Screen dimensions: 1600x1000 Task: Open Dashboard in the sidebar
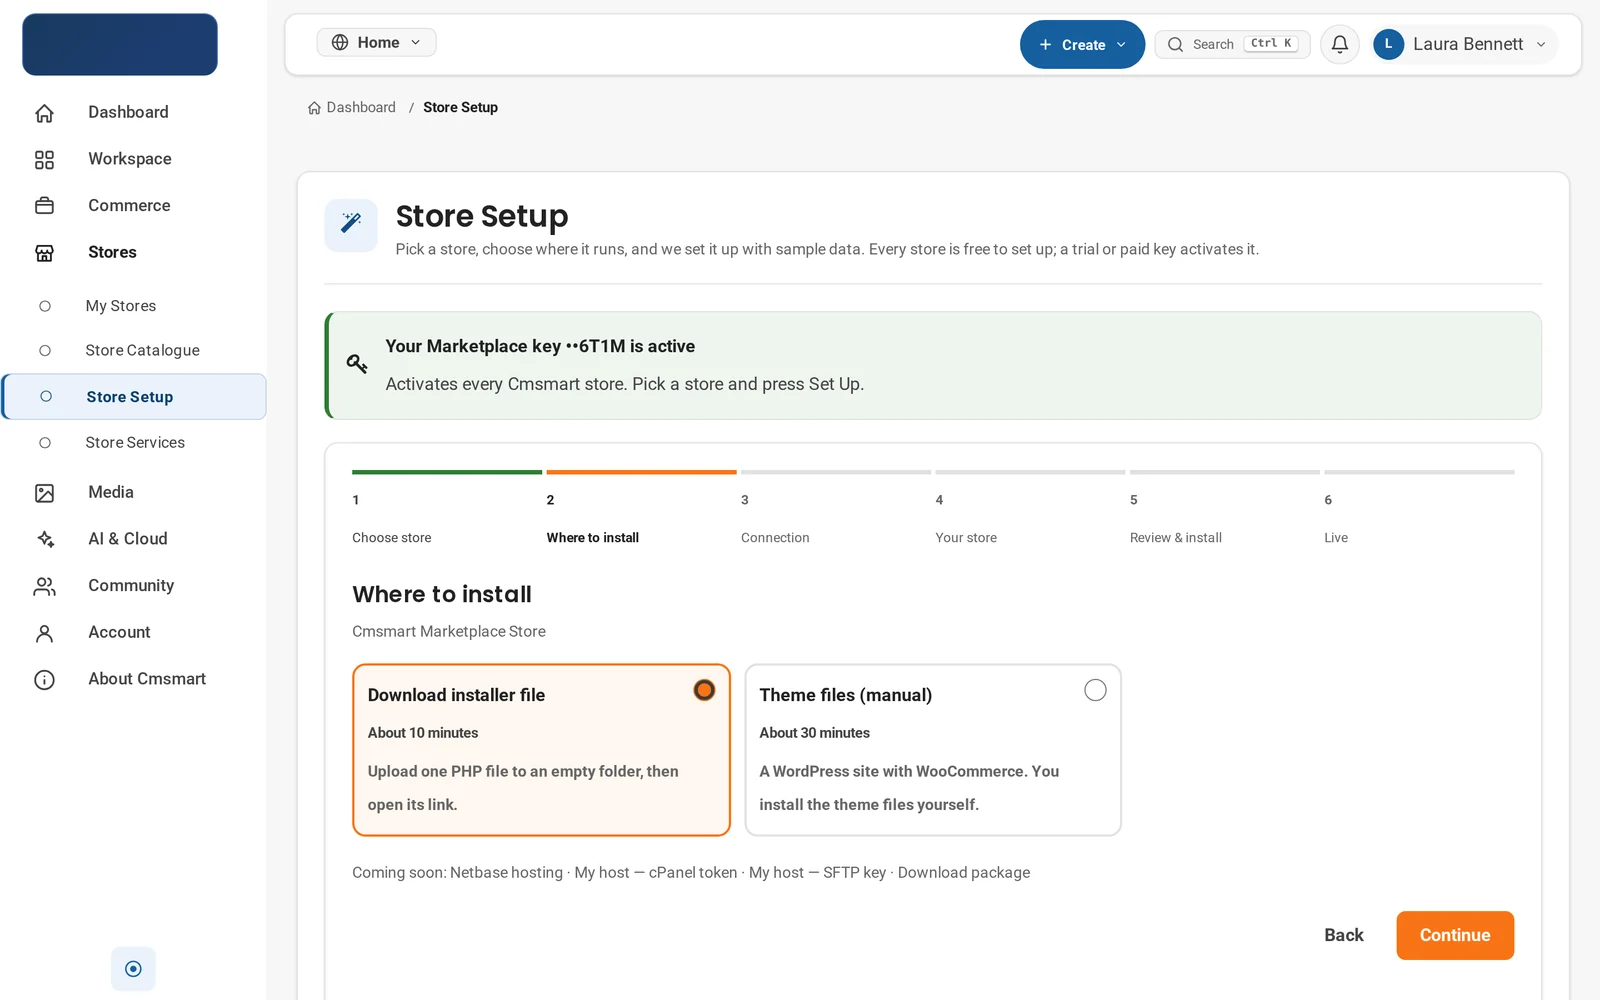pos(128,112)
